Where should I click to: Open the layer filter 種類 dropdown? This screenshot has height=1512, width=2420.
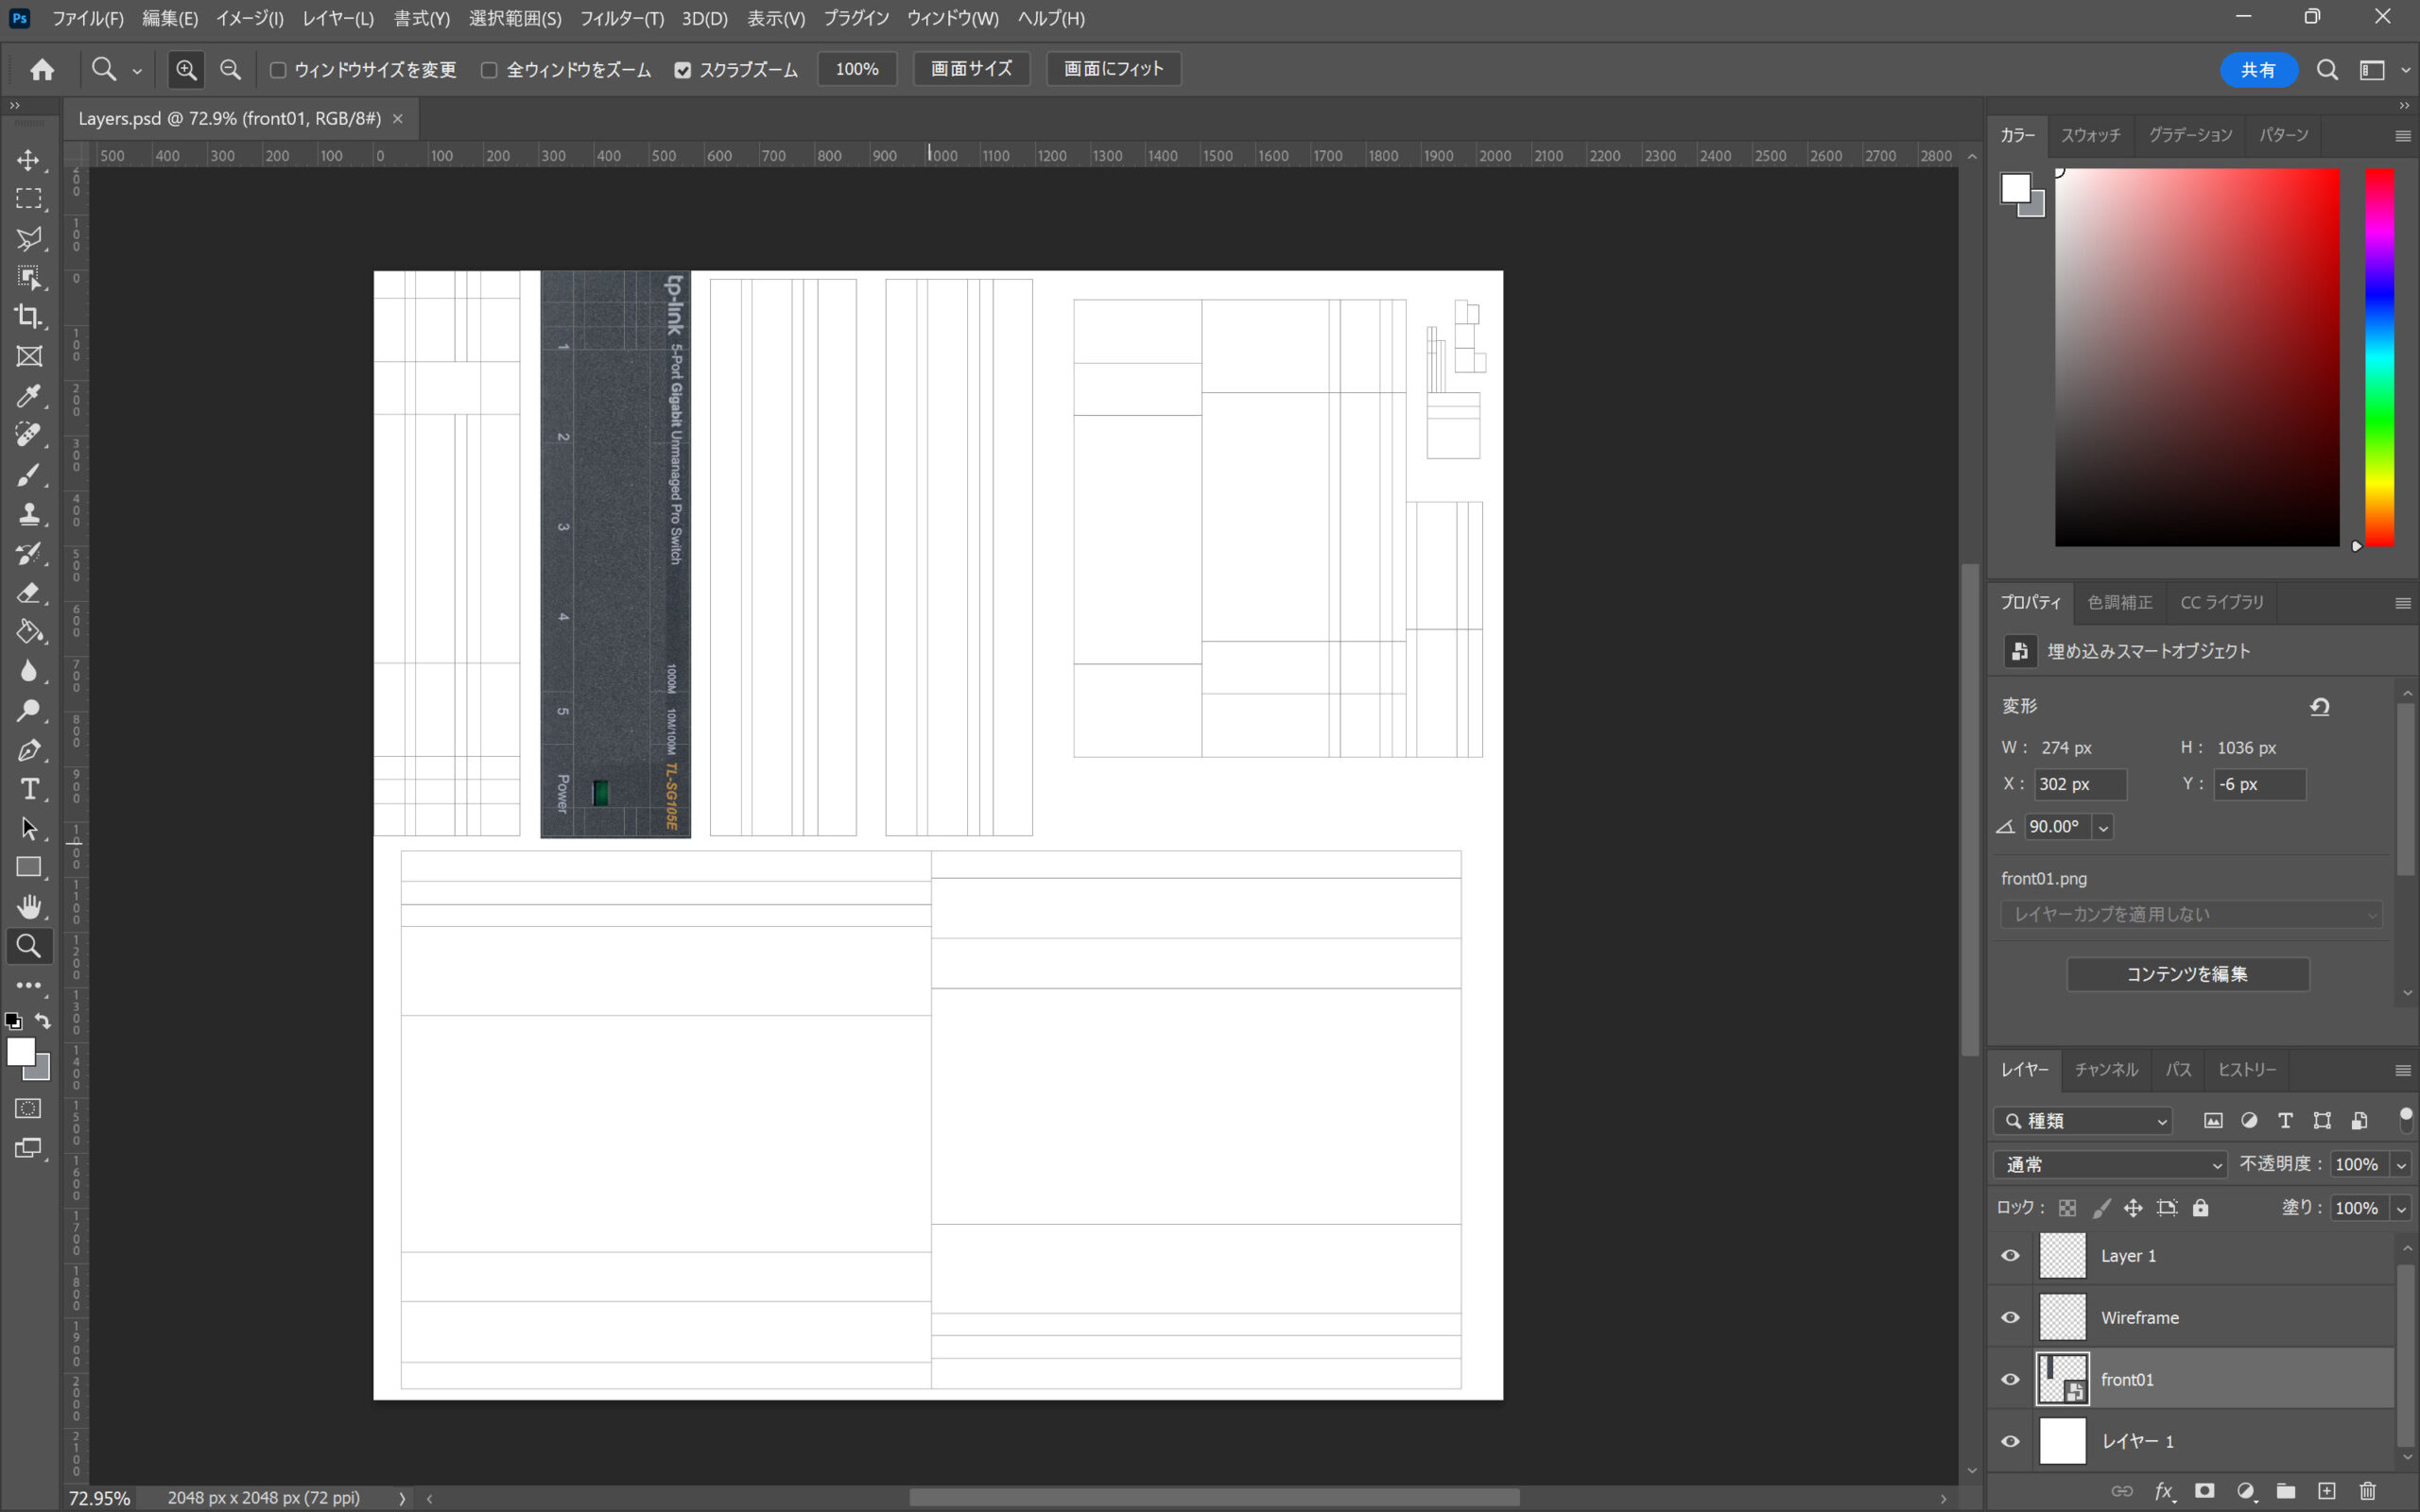[x=2083, y=1121]
